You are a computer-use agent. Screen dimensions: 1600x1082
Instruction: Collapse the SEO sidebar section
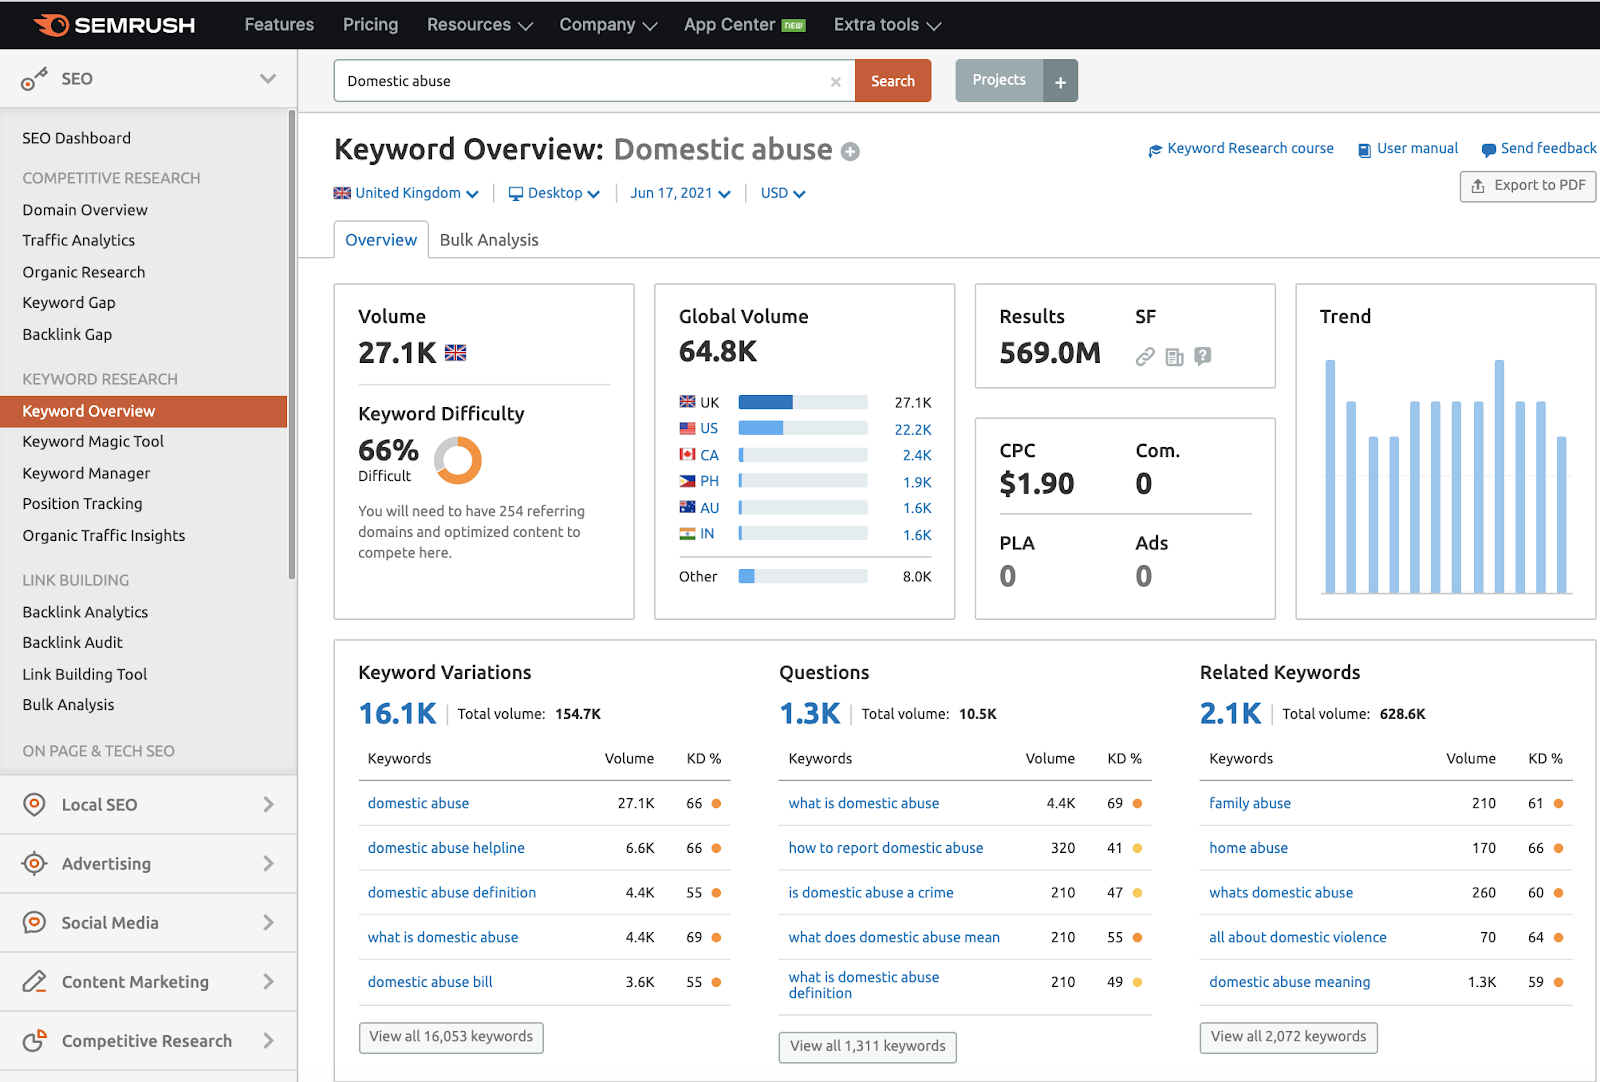268,79
